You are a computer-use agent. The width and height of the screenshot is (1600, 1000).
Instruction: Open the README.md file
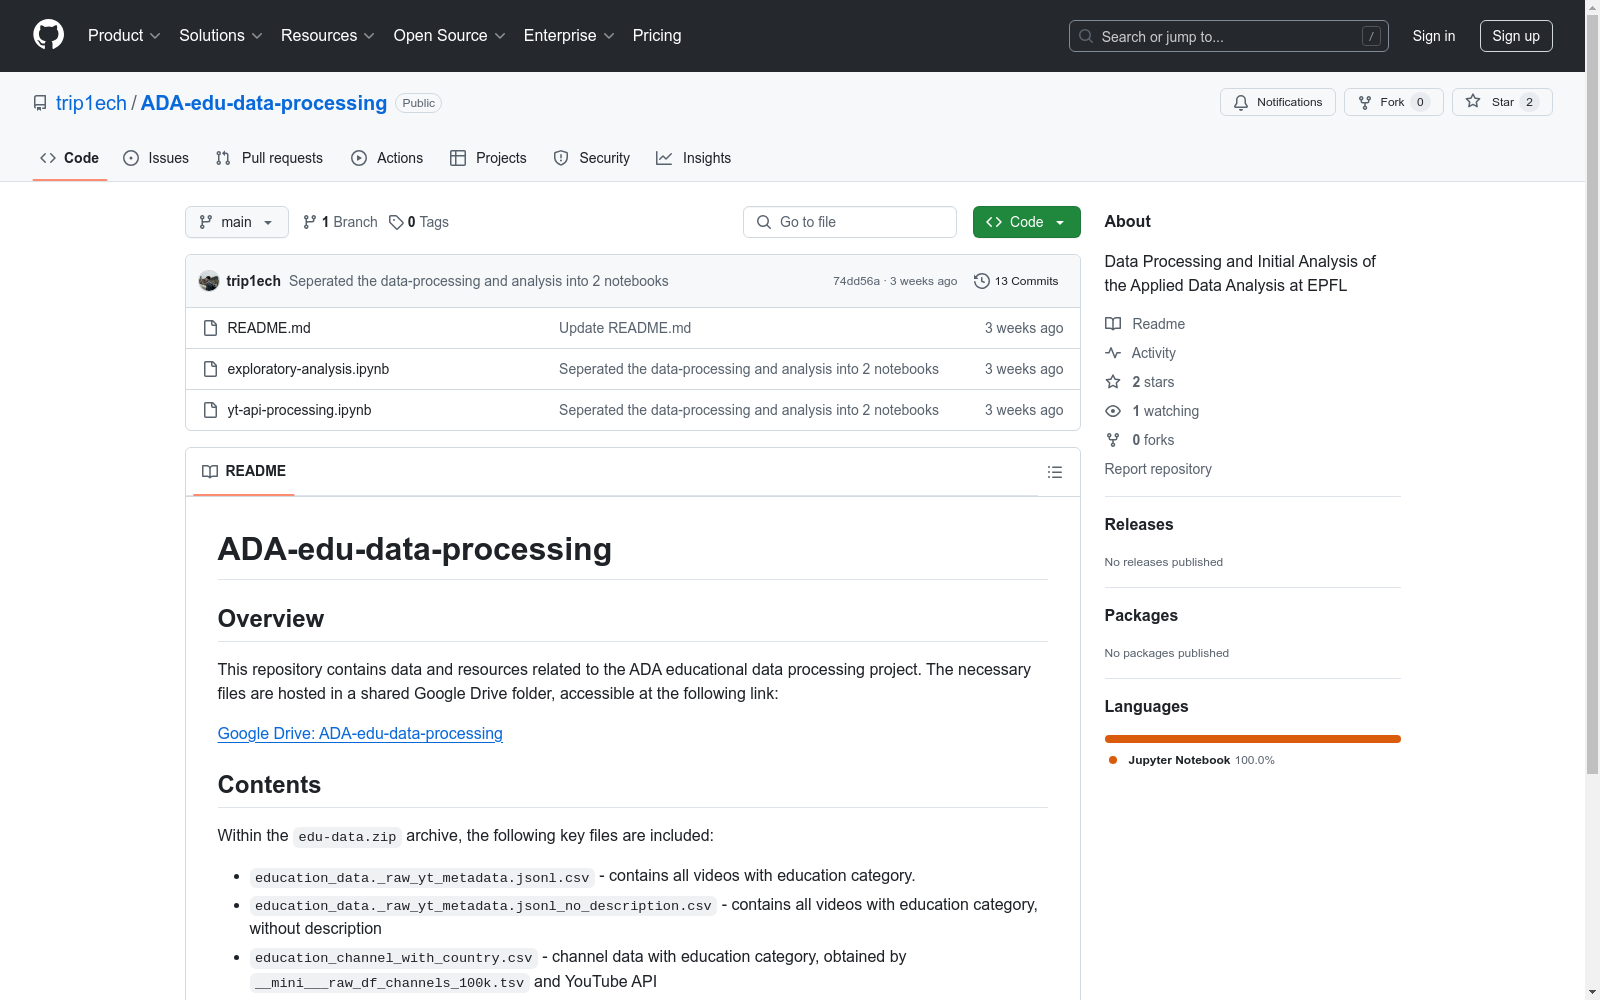(x=269, y=328)
